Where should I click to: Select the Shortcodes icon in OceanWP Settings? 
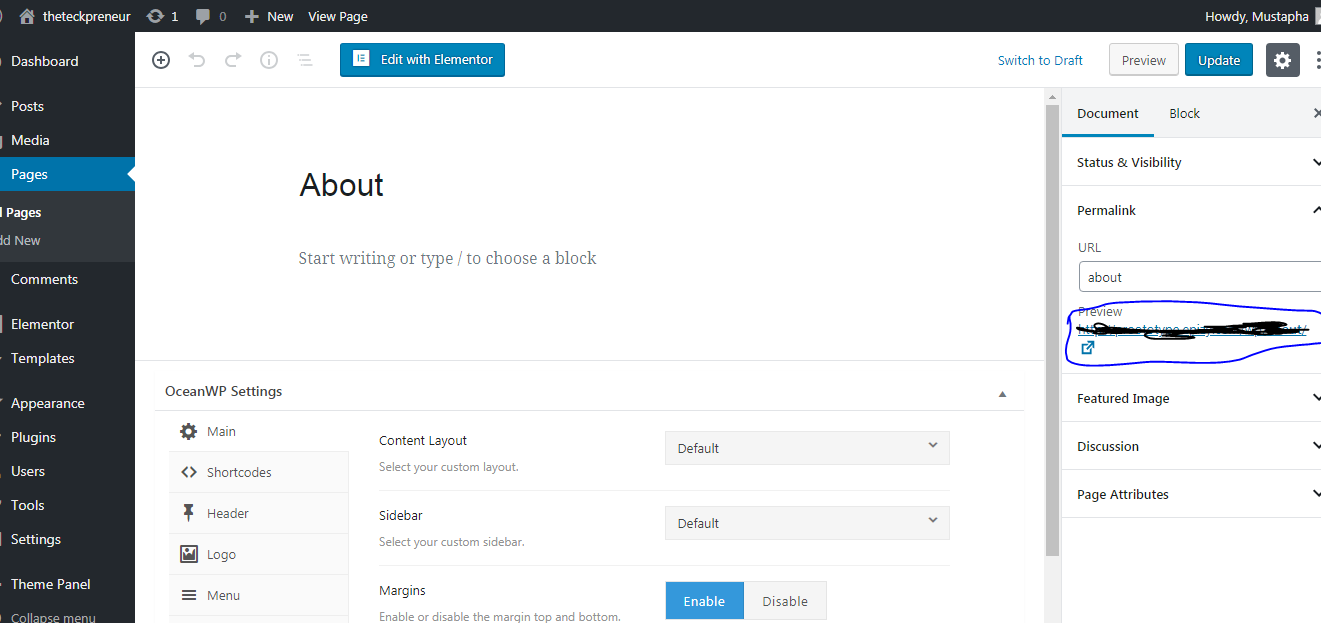tap(189, 471)
